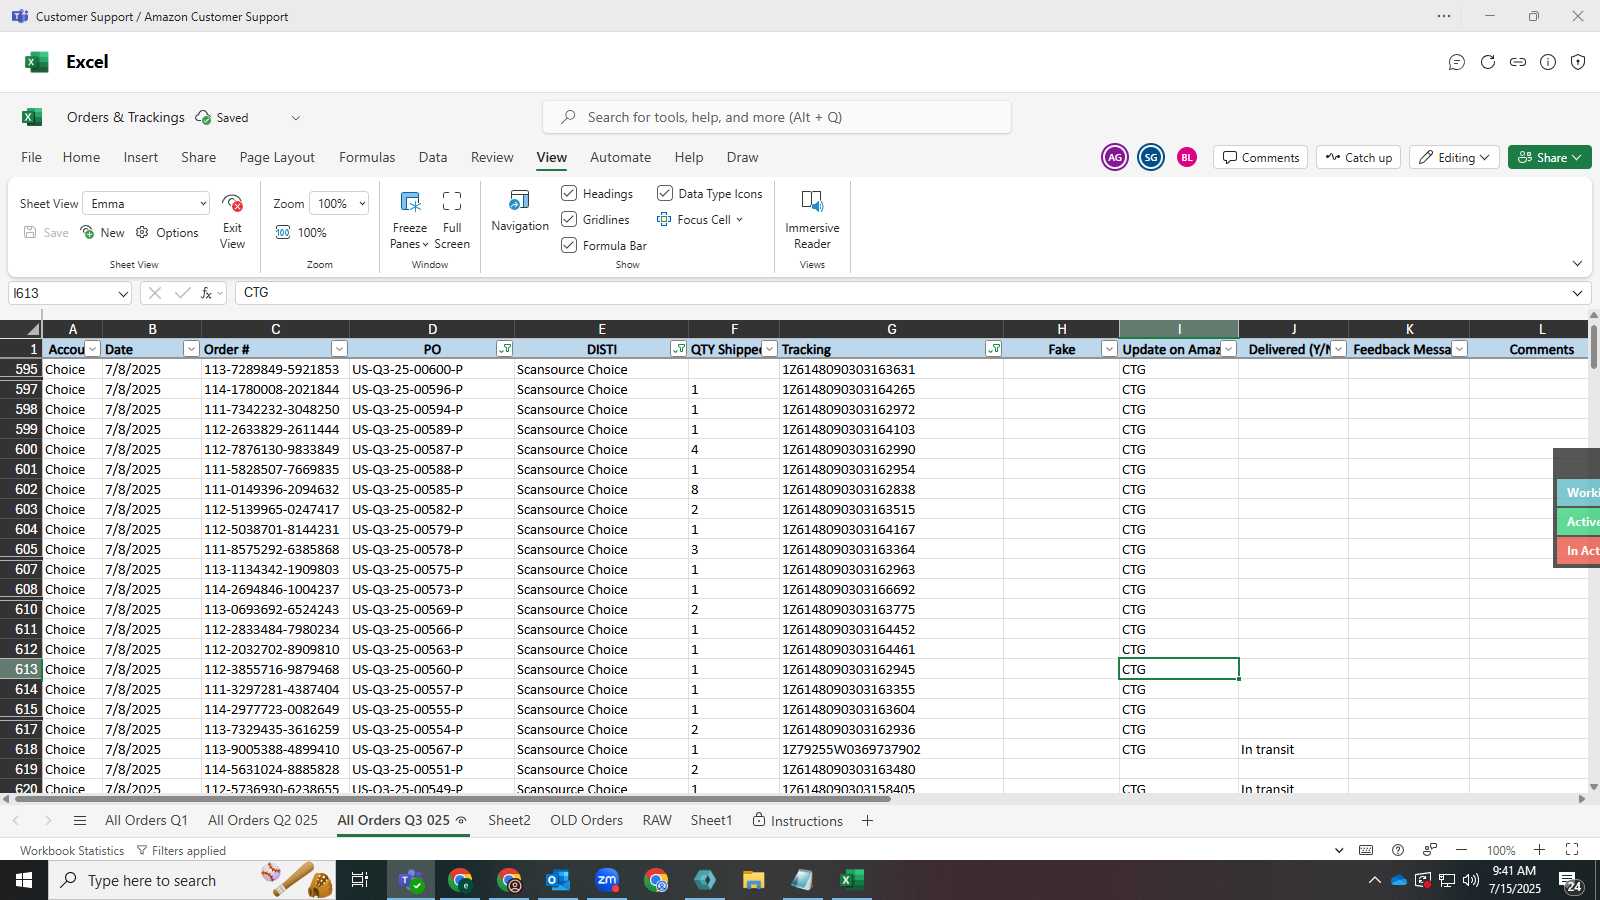Copy link icon in top right

[x=1518, y=62]
